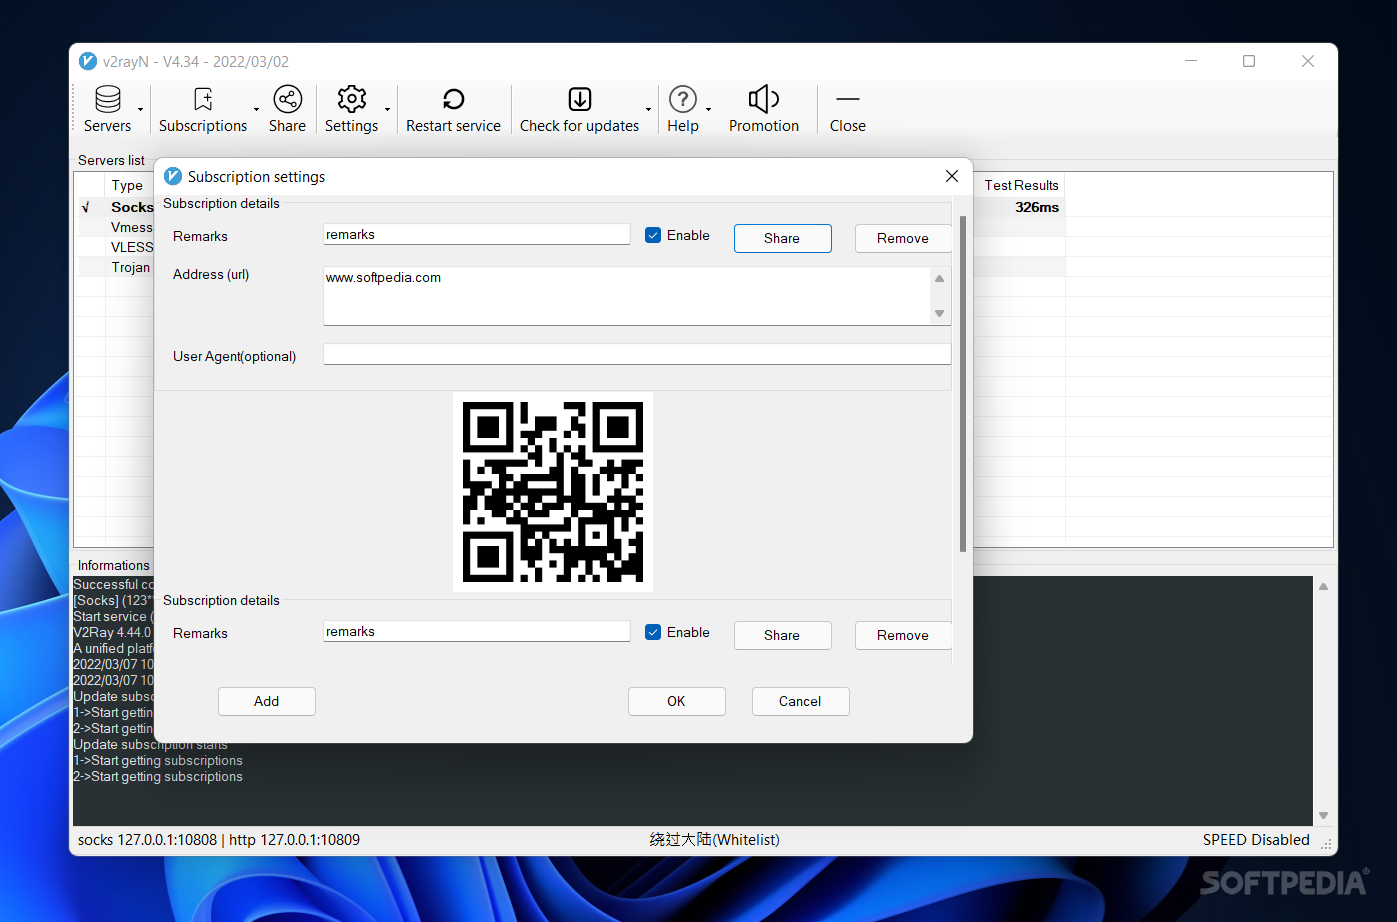Click the Remove button of the first subscription
The width and height of the screenshot is (1397, 922).
(x=902, y=238)
